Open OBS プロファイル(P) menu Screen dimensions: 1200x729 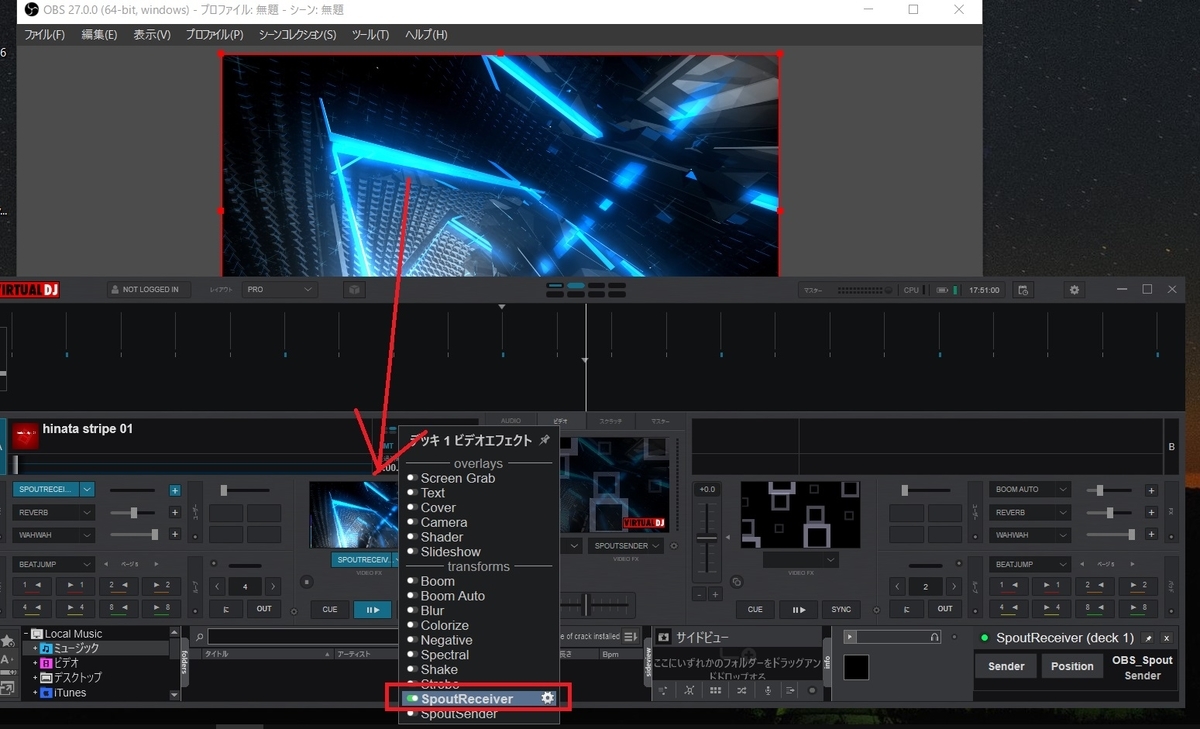pos(214,34)
